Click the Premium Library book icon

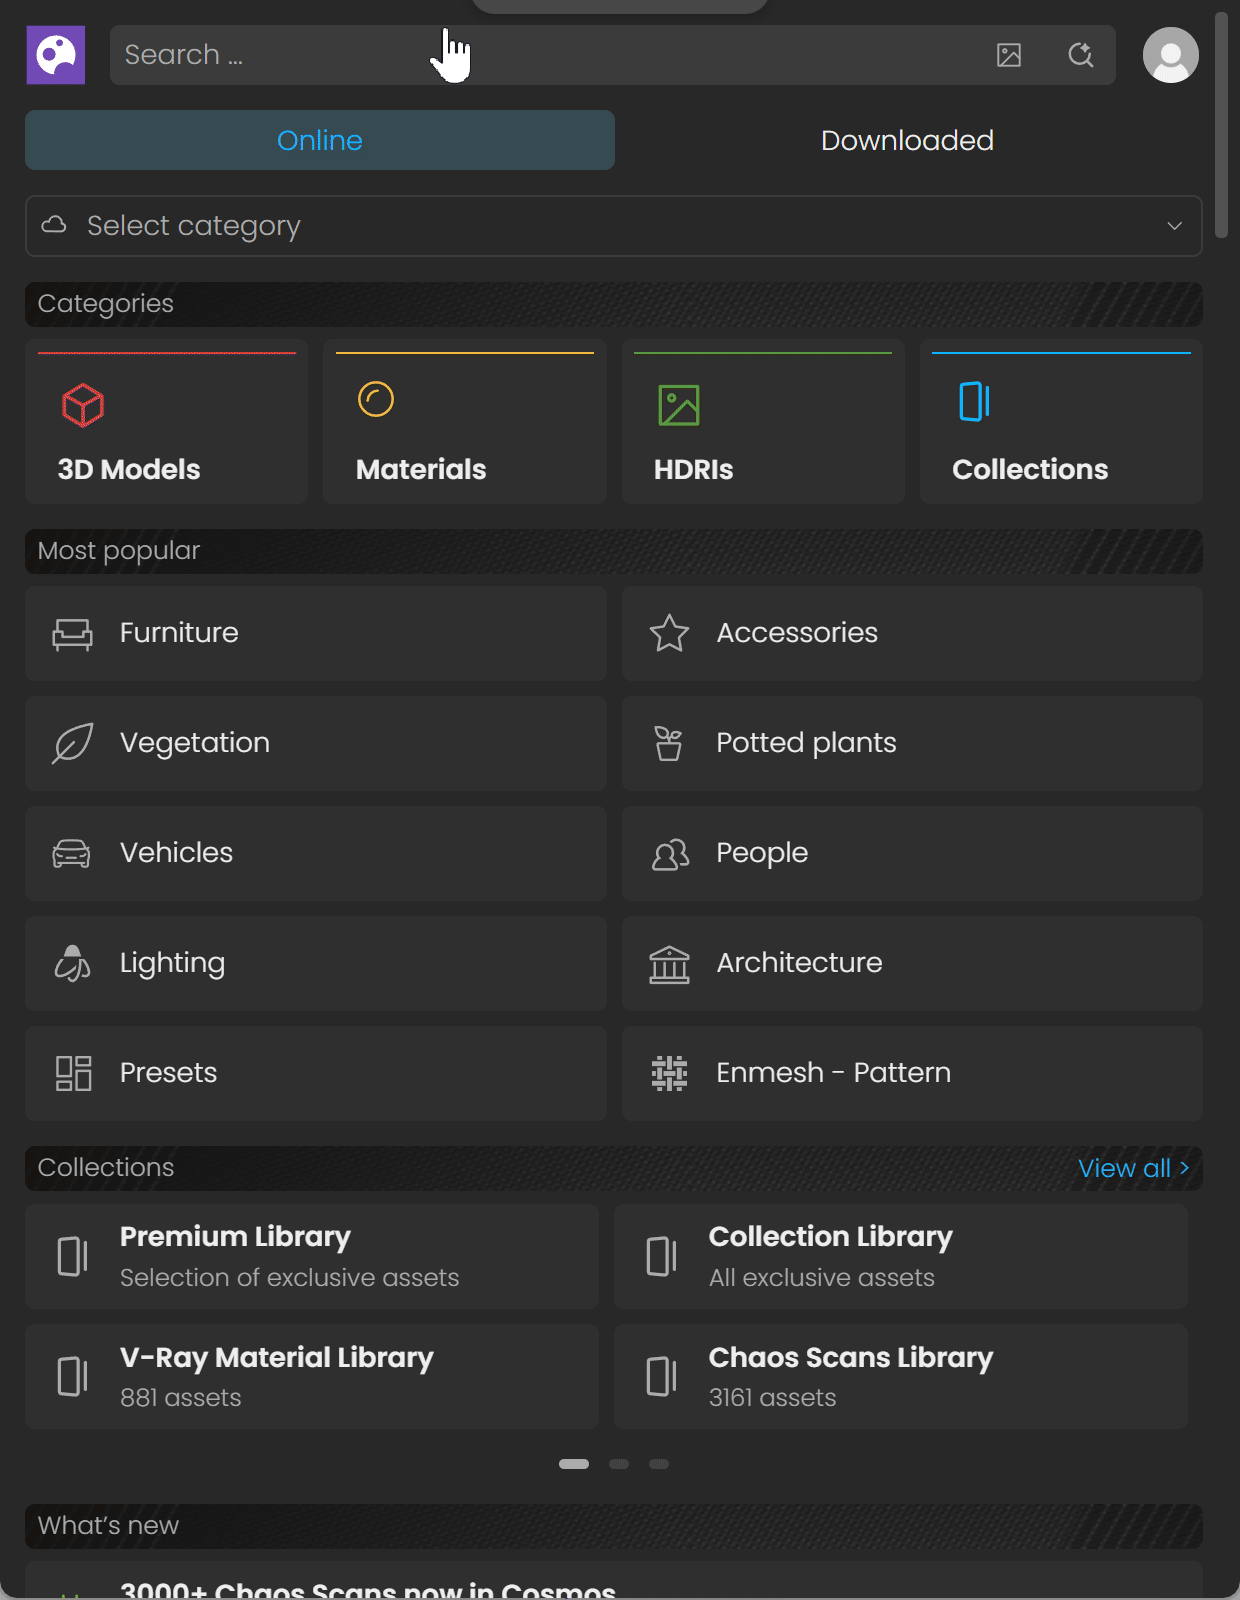click(x=72, y=1256)
